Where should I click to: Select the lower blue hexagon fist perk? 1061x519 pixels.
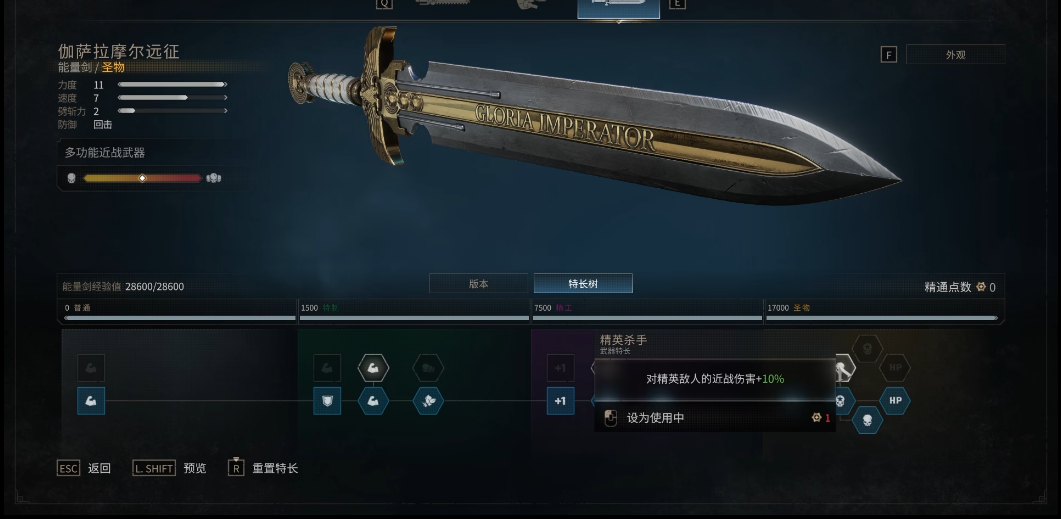click(x=374, y=401)
